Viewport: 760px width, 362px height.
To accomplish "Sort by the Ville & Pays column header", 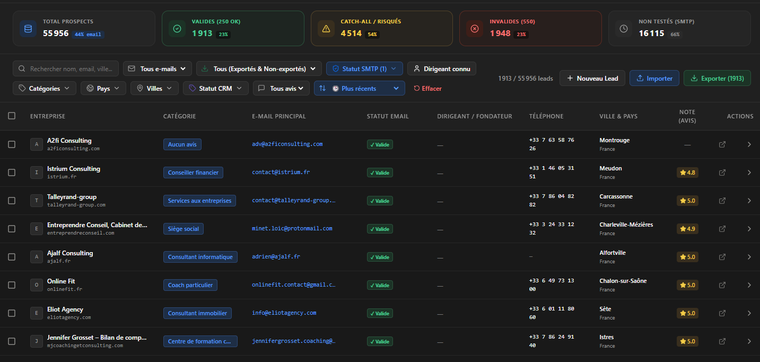I will coord(618,116).
